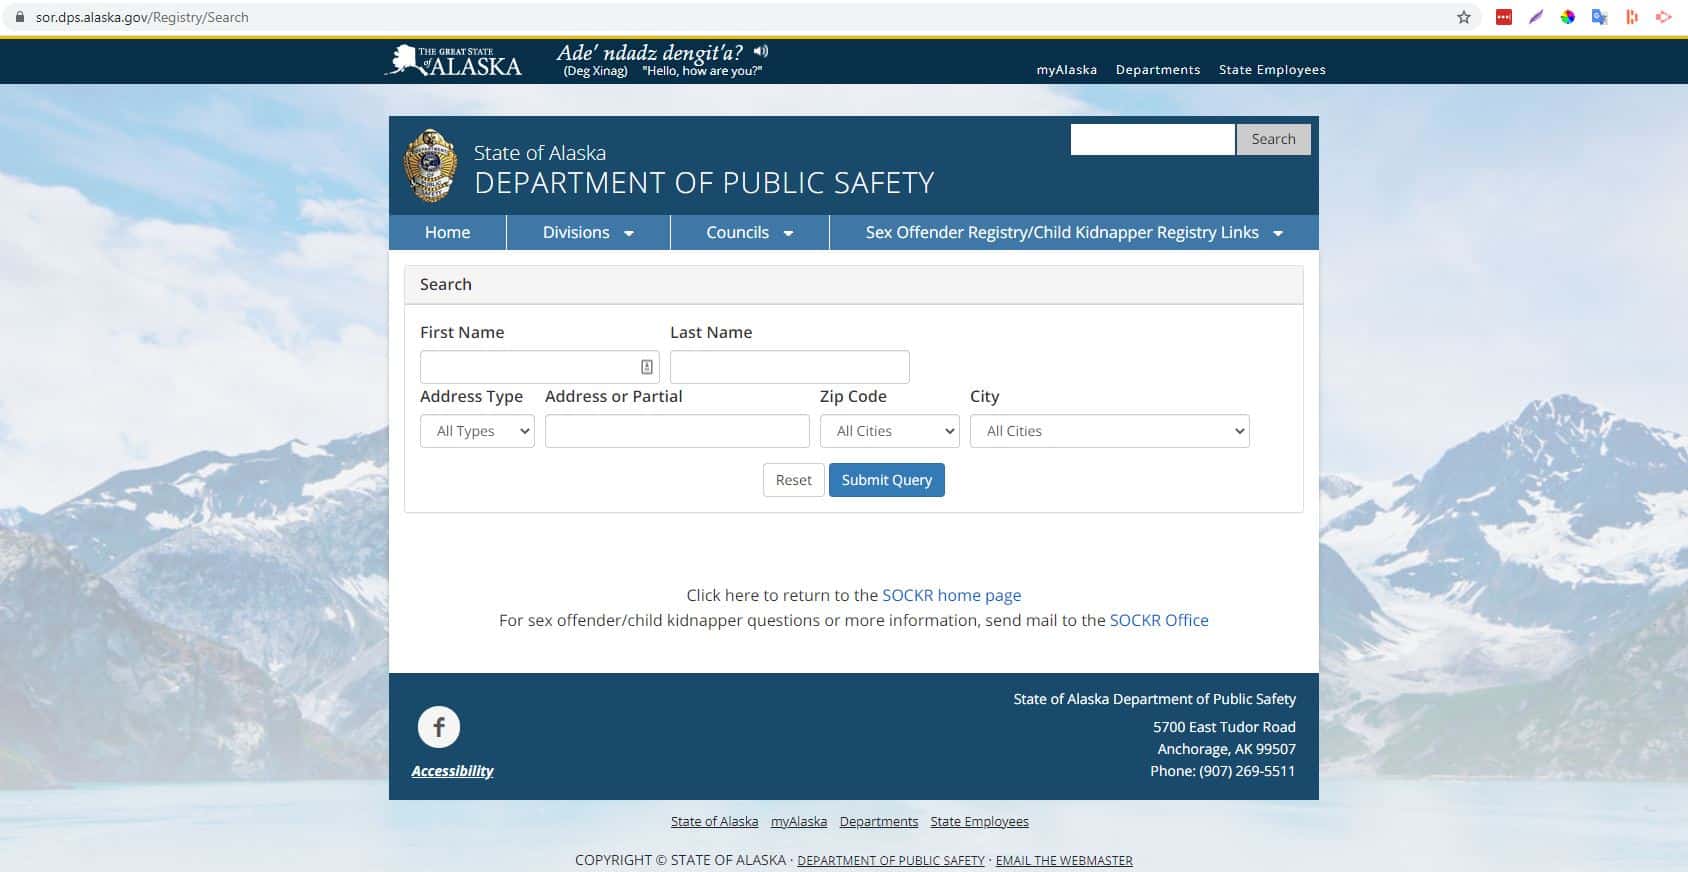The image size is (1688, 872).
Task: Open the Google Translate extension icon
Action: click(x=1599, y=17)
